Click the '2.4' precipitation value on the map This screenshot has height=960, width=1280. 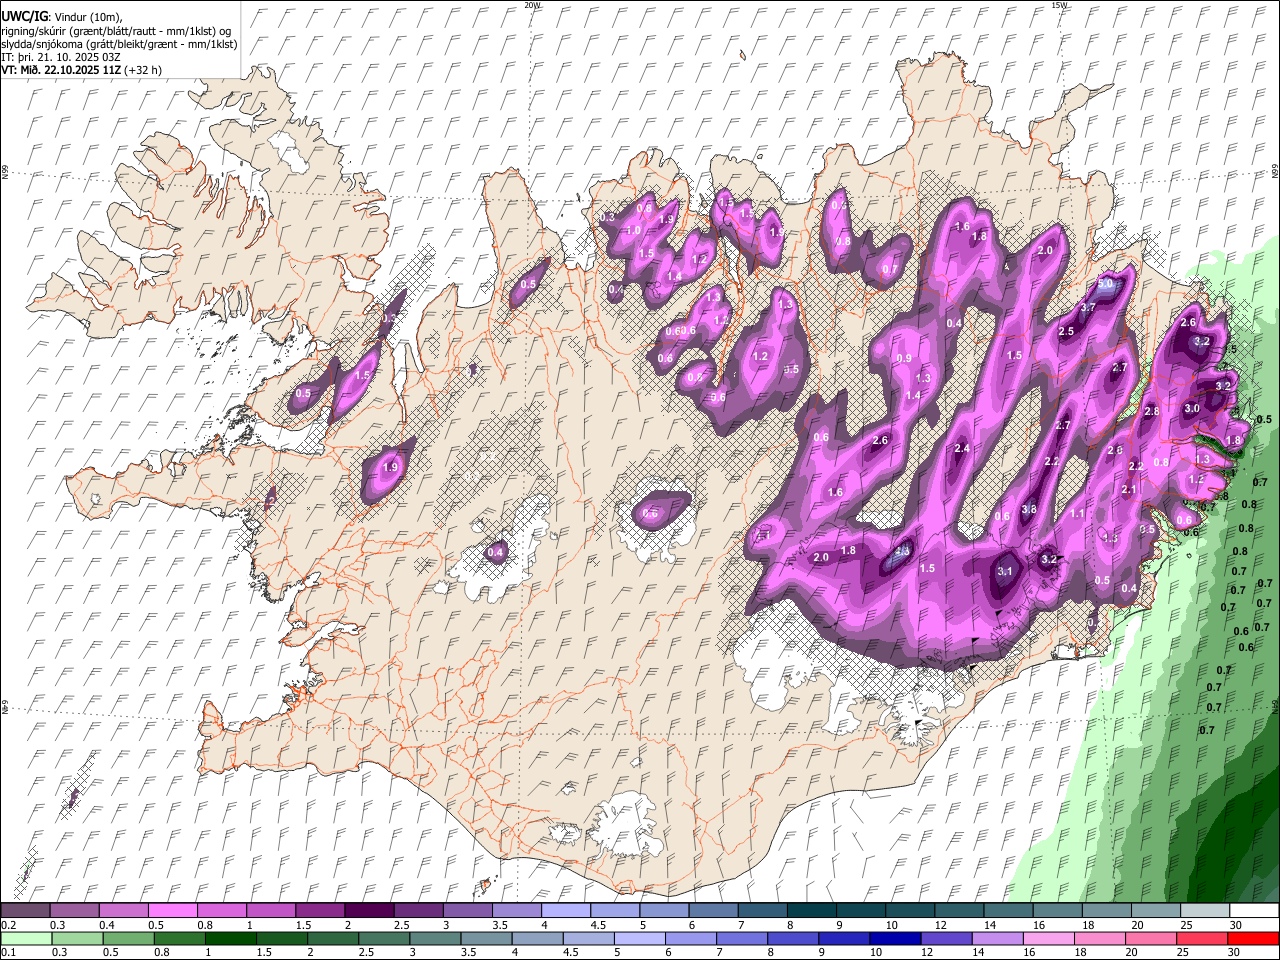coord(962,449)
